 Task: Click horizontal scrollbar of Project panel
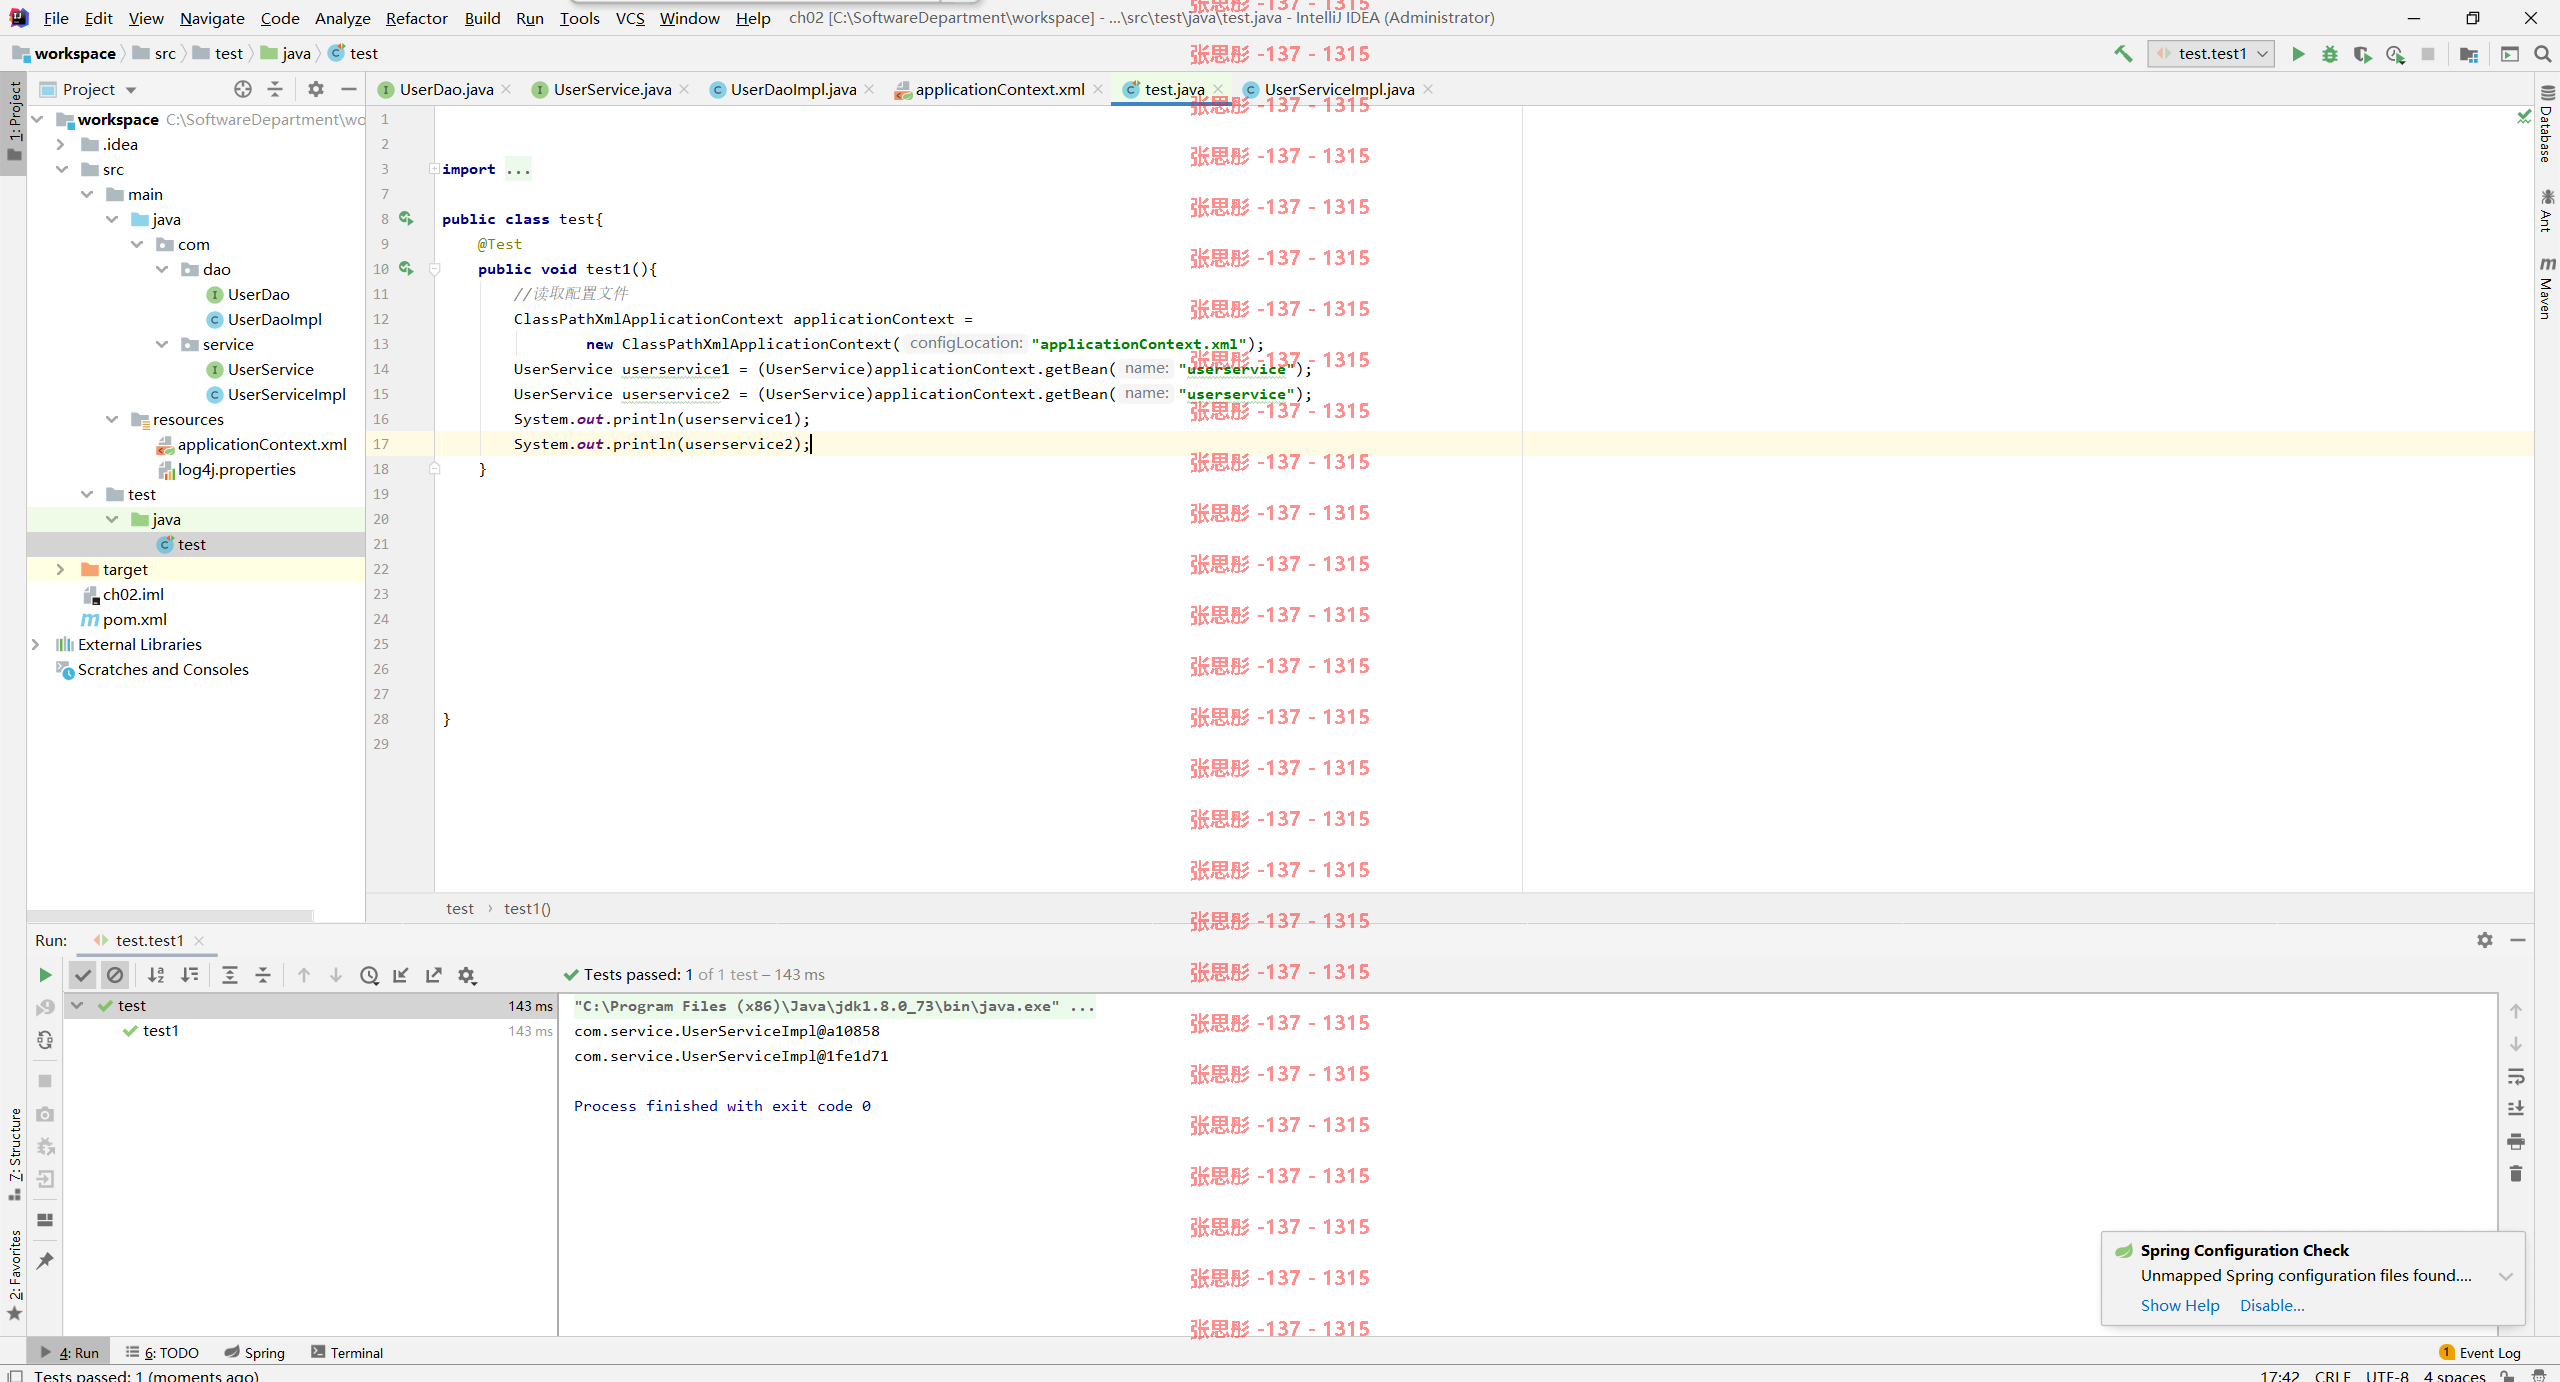tap(170, 915)
